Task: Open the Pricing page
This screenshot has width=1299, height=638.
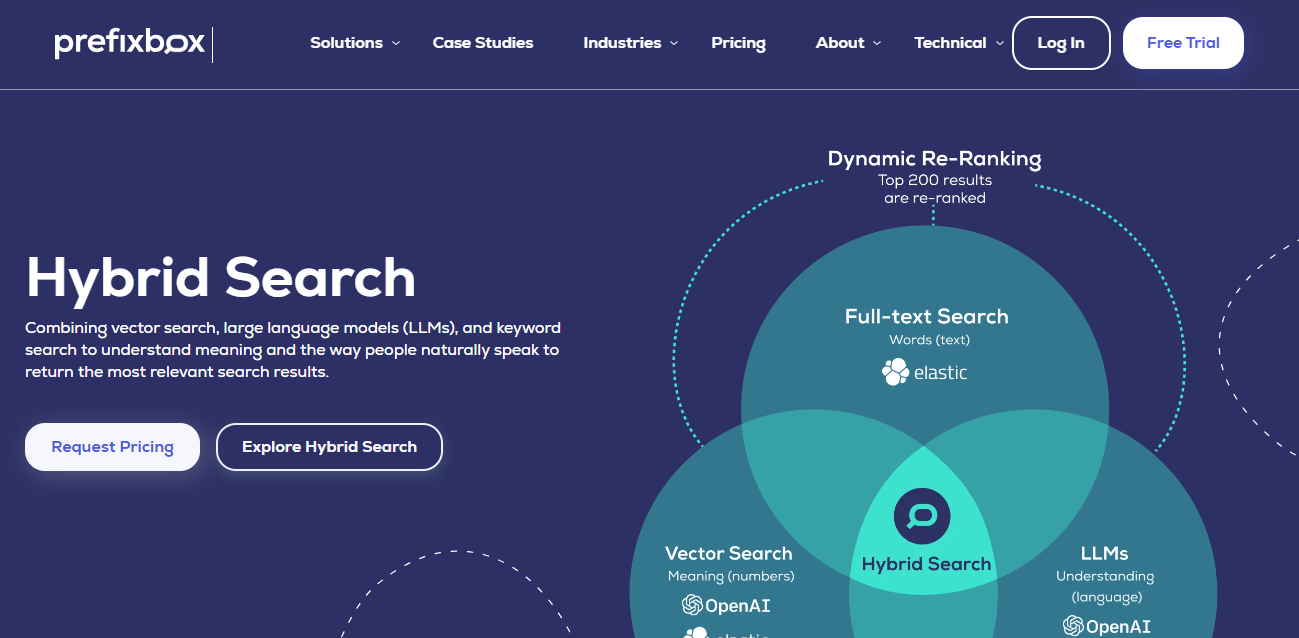Action: pyautogui.click(x=738, y=43)
